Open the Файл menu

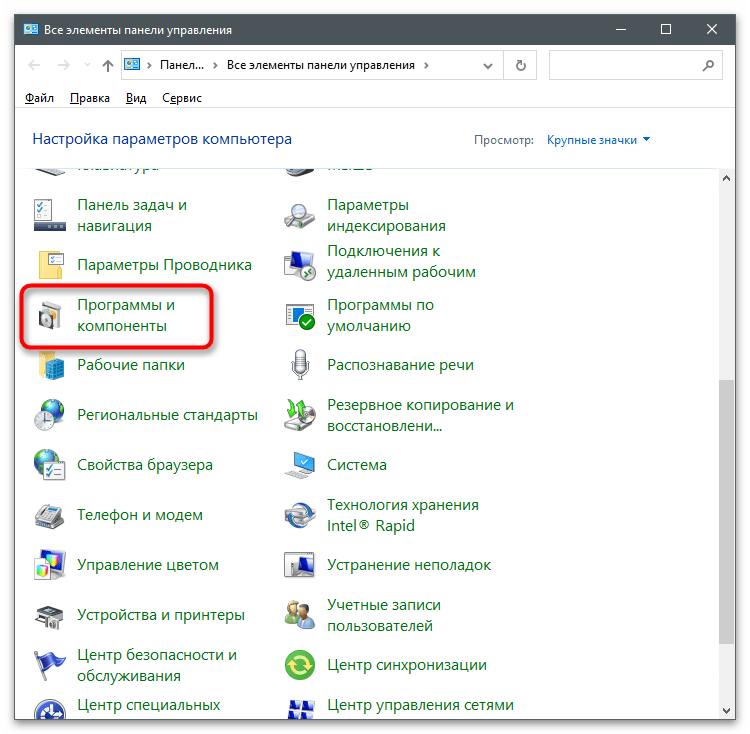[39, 98]
